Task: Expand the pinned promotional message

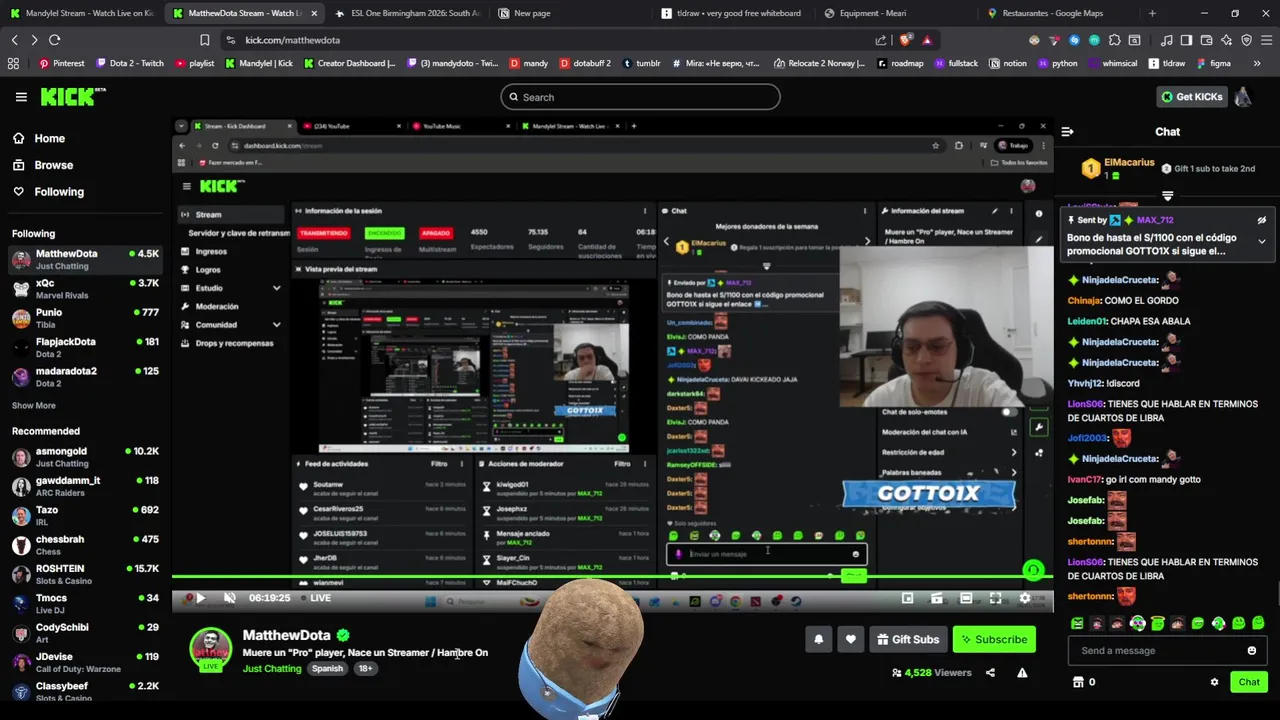Action: 1262,241
